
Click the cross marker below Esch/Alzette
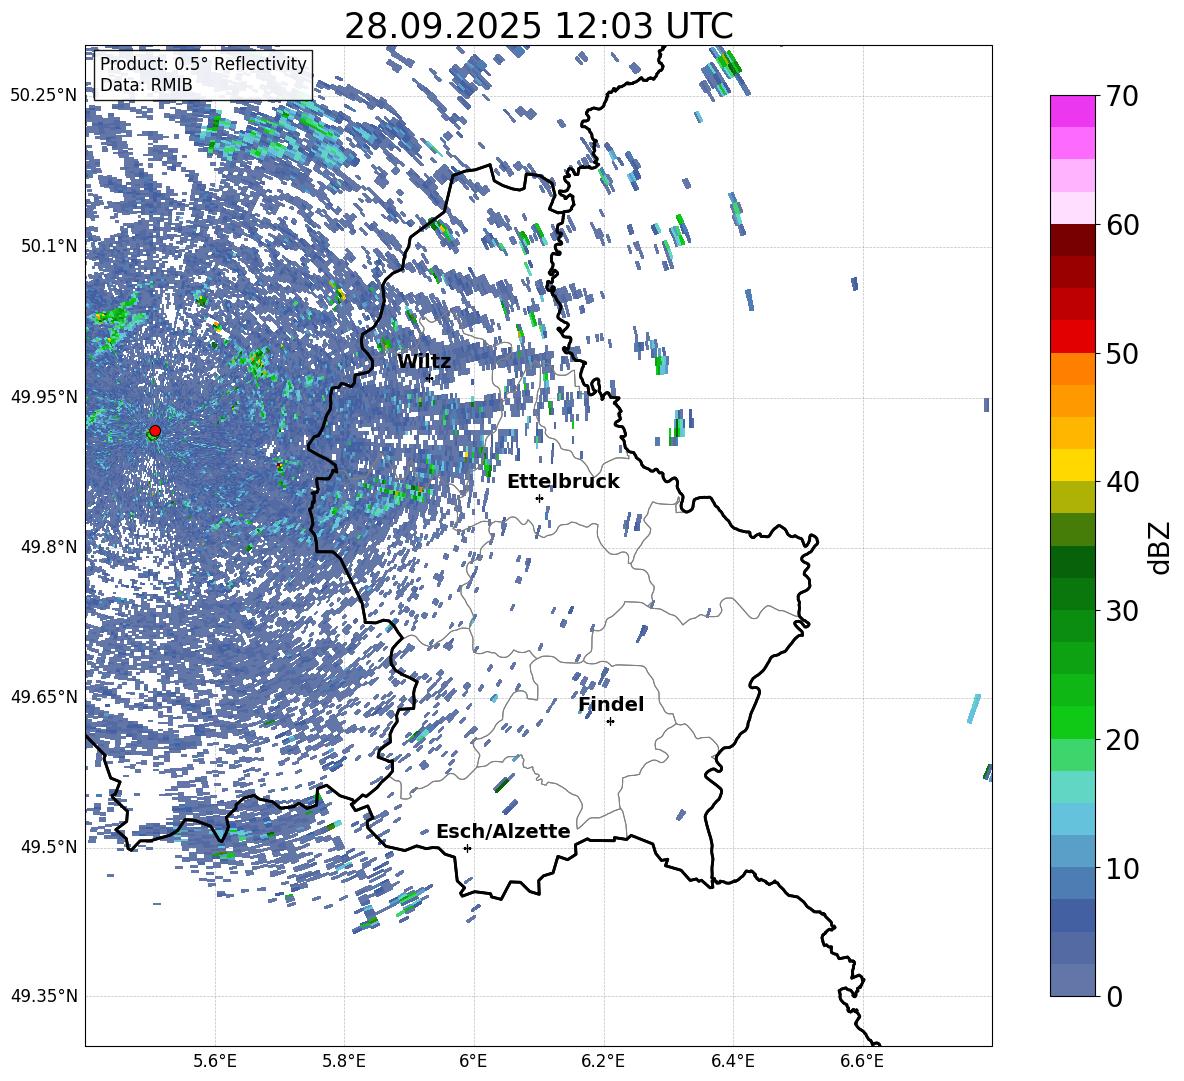tap(467, 848)
